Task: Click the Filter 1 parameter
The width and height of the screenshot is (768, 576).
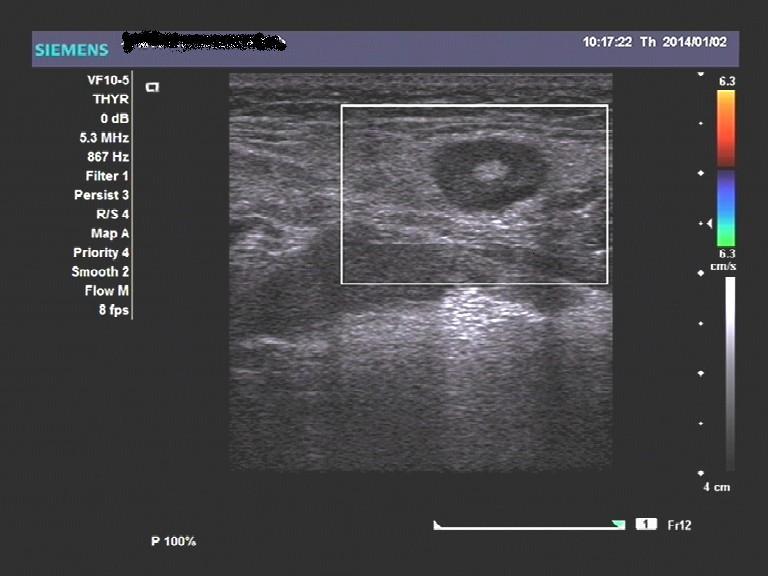Action: (x=107, y=176)
